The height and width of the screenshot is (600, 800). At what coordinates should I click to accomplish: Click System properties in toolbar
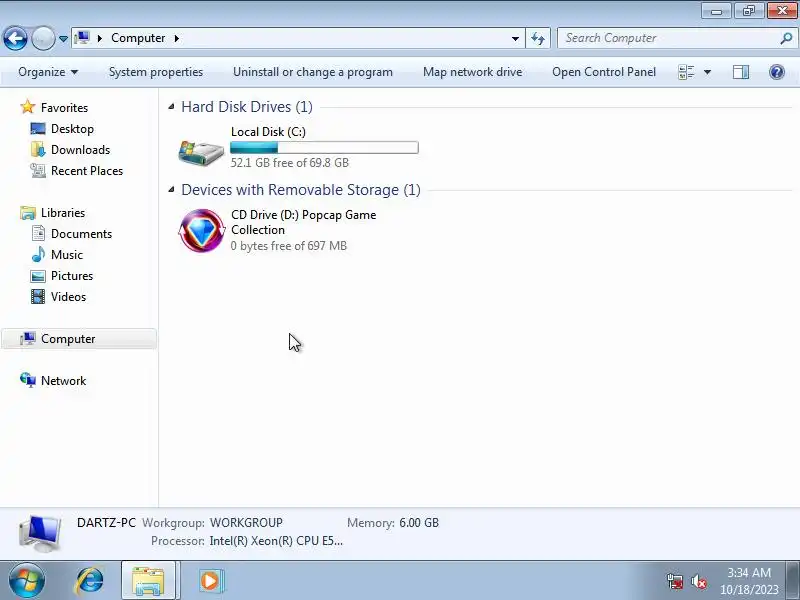coord(156,72)
